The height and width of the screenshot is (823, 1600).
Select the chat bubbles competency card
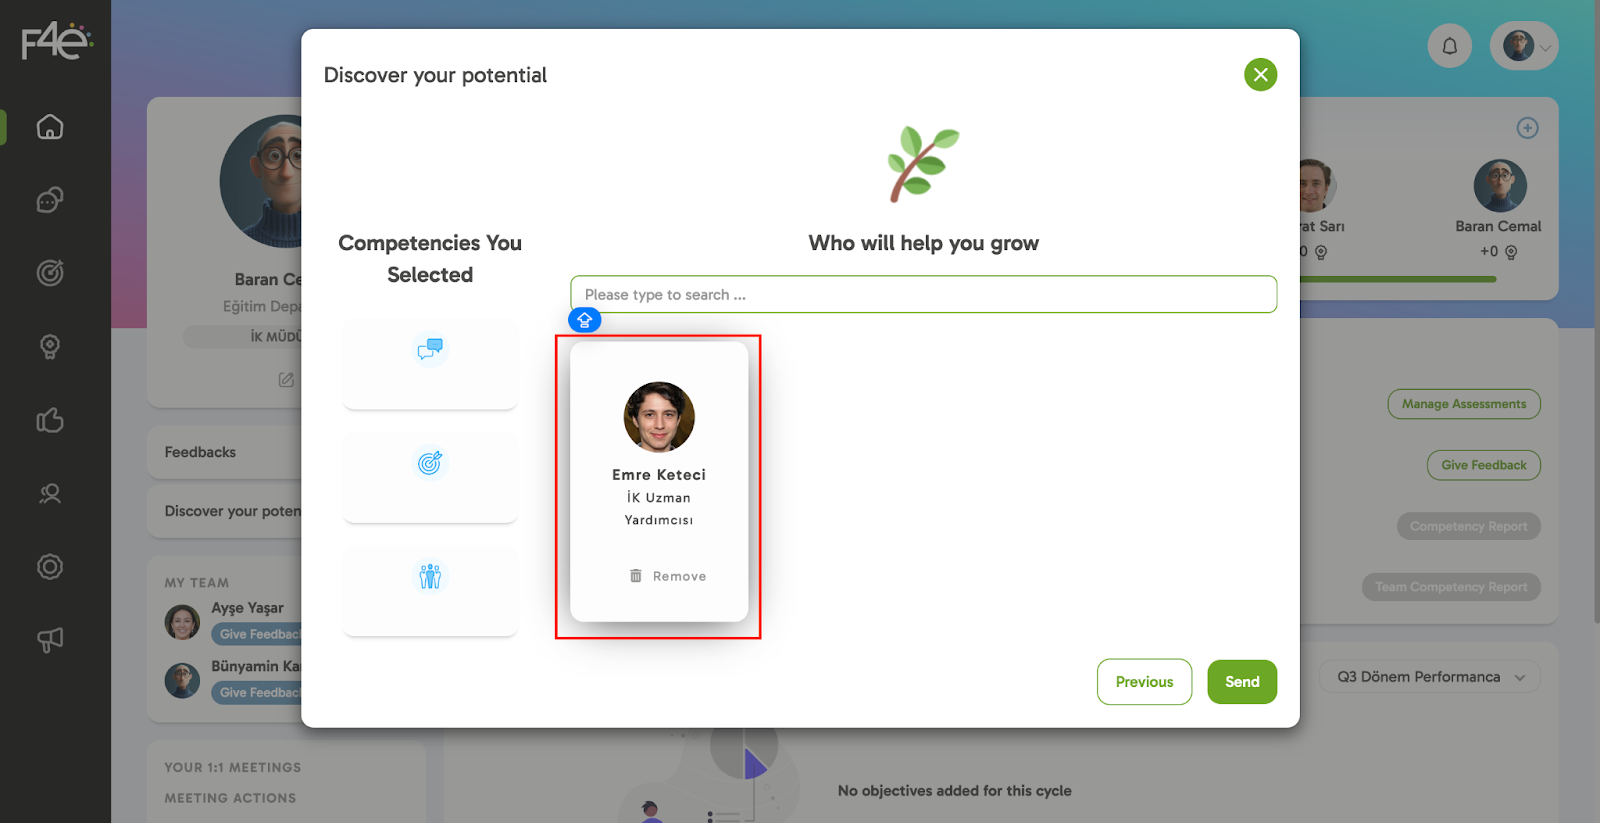tap(430, 363)
